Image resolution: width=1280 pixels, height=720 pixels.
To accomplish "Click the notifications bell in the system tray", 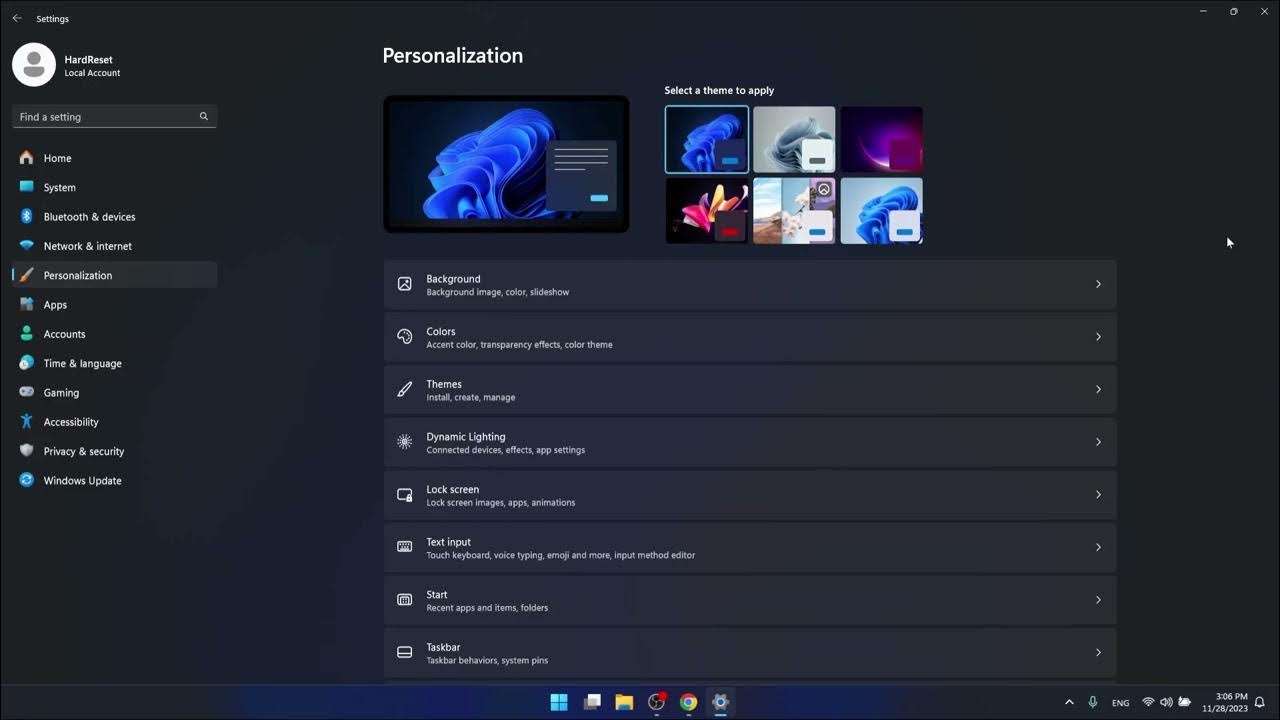I will [x=1259, y=702].
